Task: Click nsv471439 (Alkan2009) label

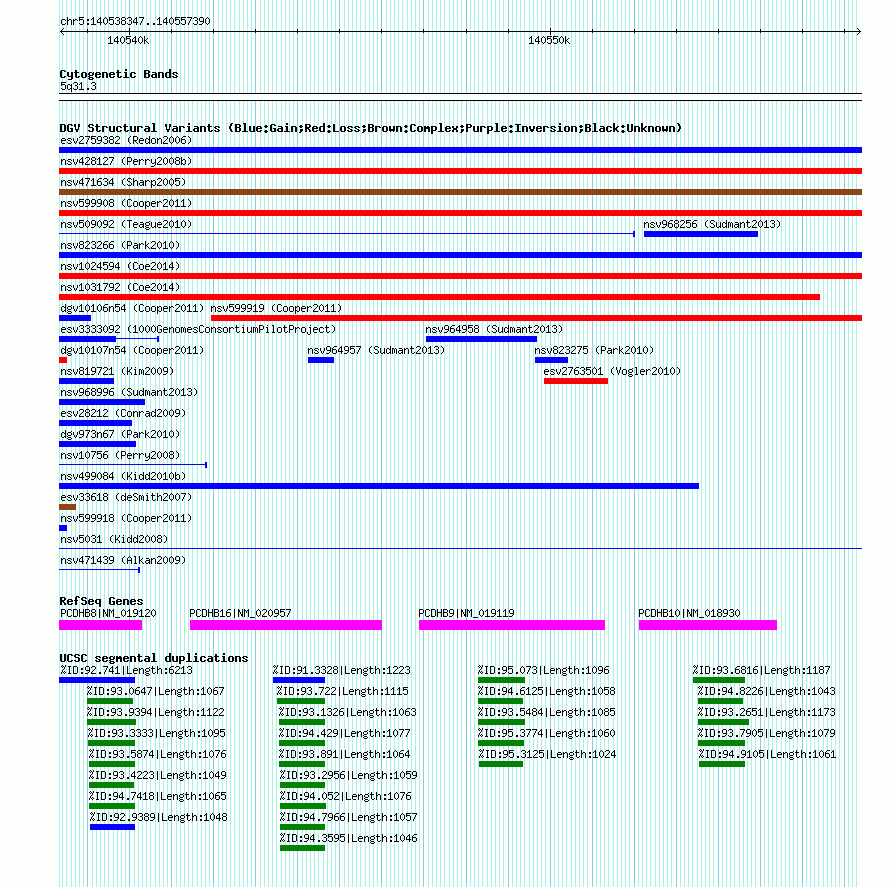Action: click(x=123, y=560)
